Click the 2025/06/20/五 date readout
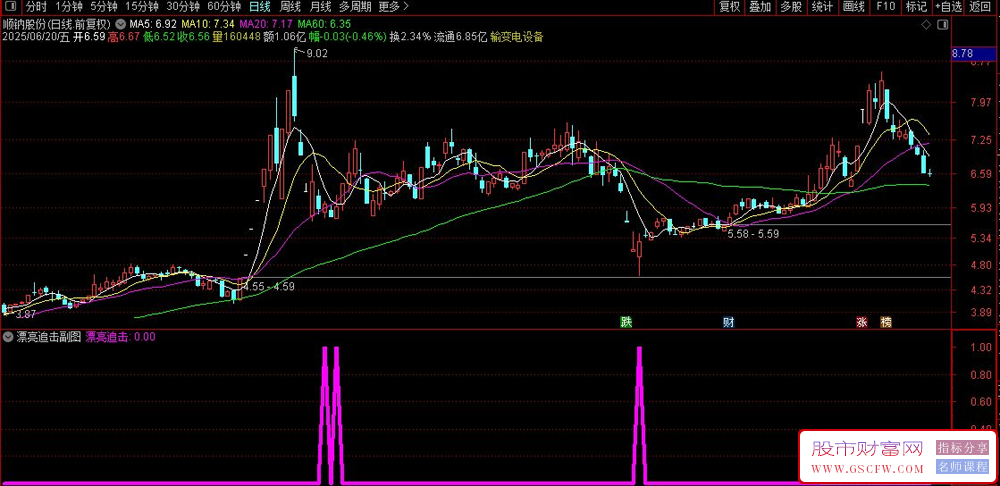The height and width of the screenshot is (486, 1000). coord(35,37)
